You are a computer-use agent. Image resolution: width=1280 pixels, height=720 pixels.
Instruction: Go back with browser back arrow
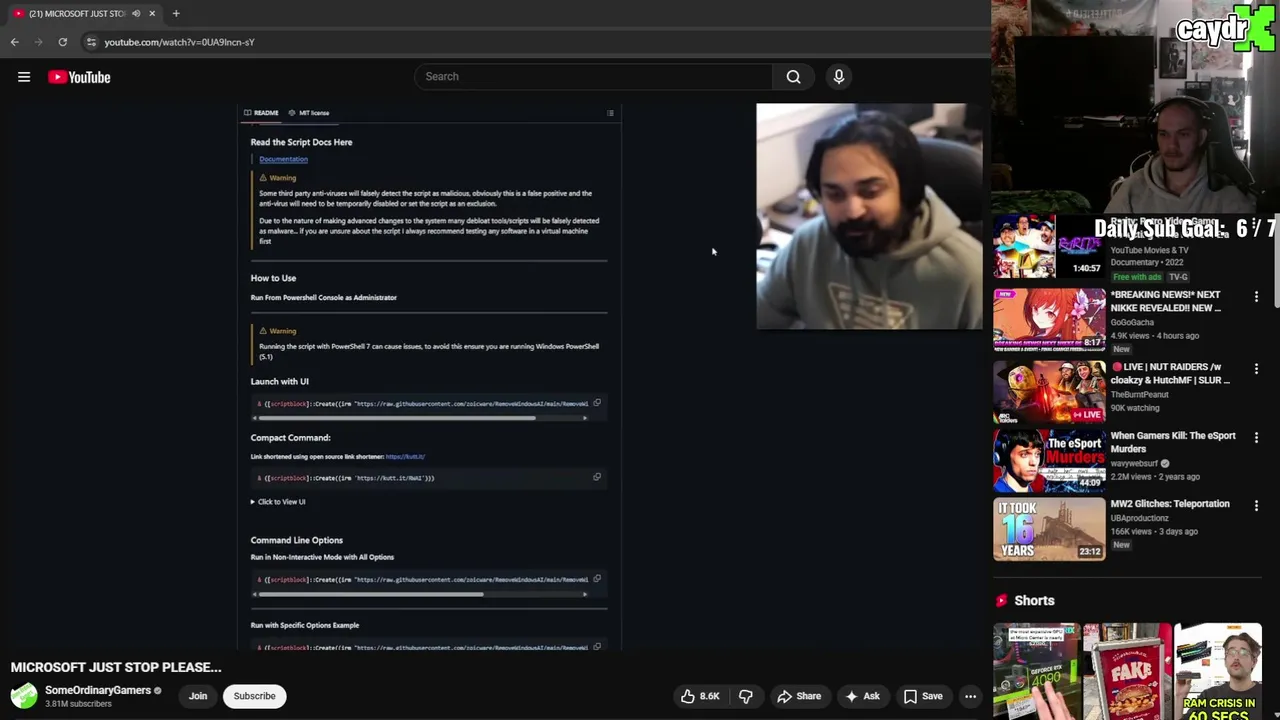coord(14,42)
